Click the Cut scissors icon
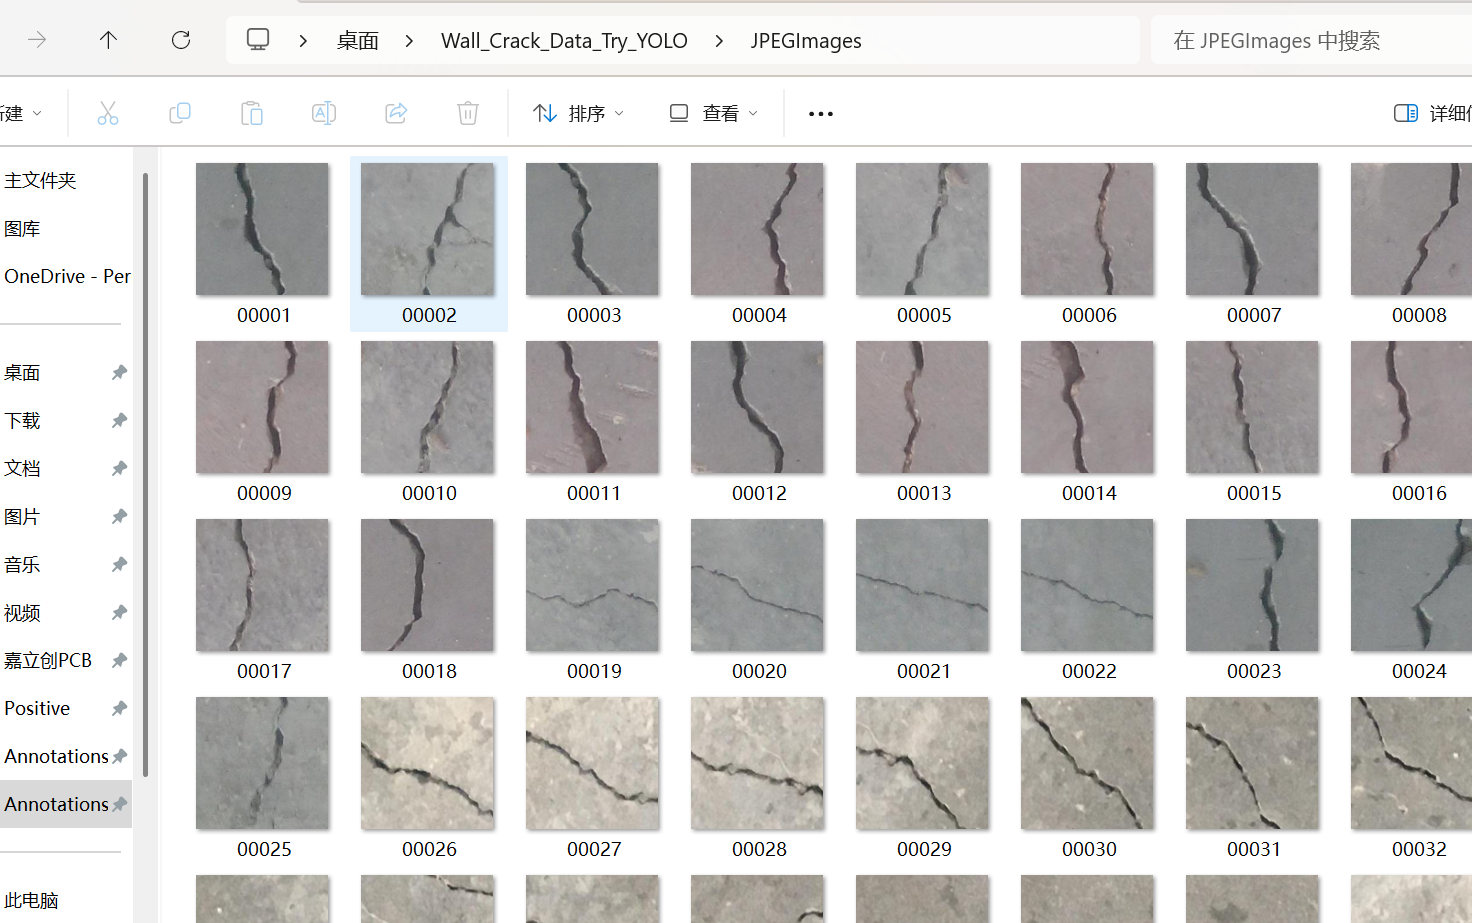1472x923 pixels. 108,113
